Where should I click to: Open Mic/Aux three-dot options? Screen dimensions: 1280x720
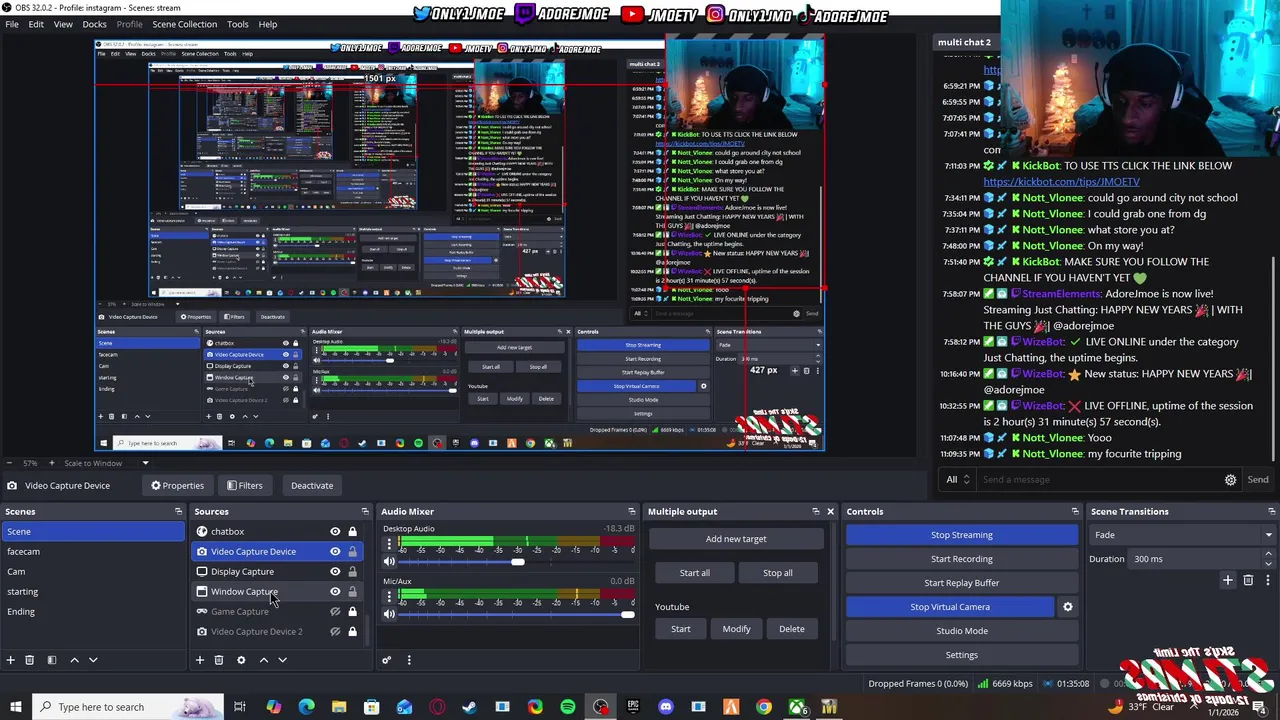pos(389,597)
